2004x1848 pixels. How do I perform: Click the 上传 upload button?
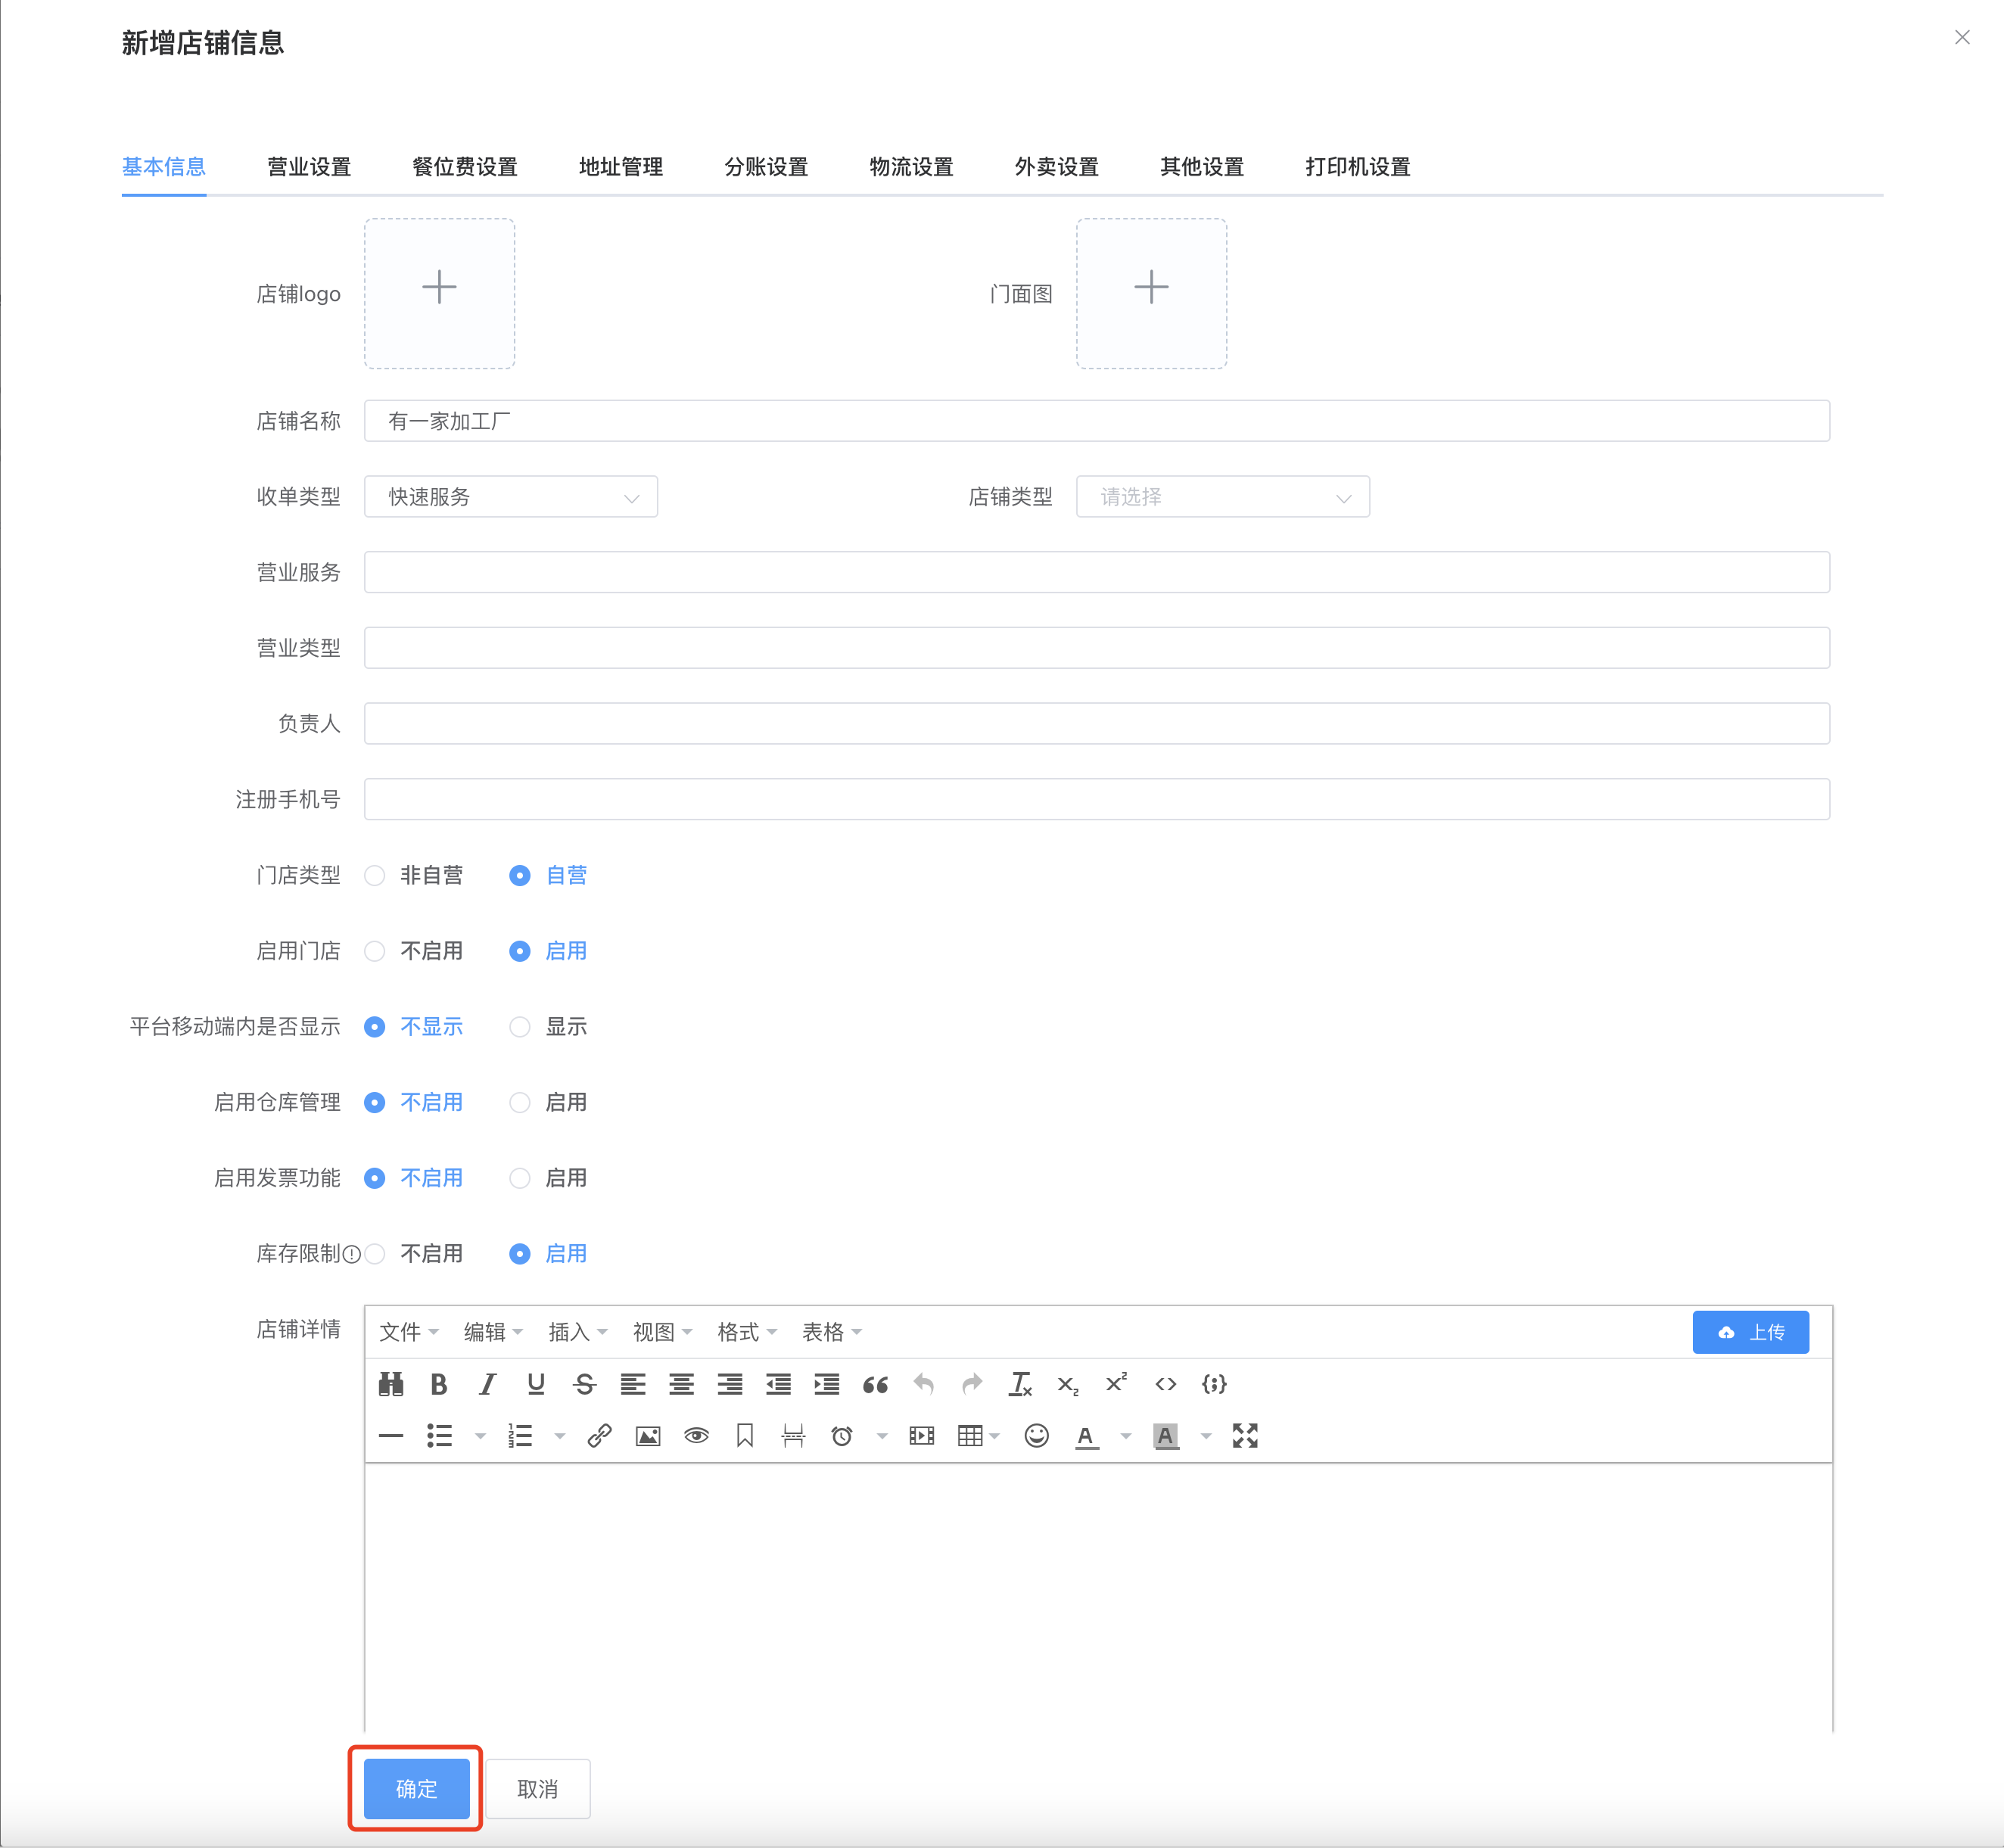point(1750,1331)
